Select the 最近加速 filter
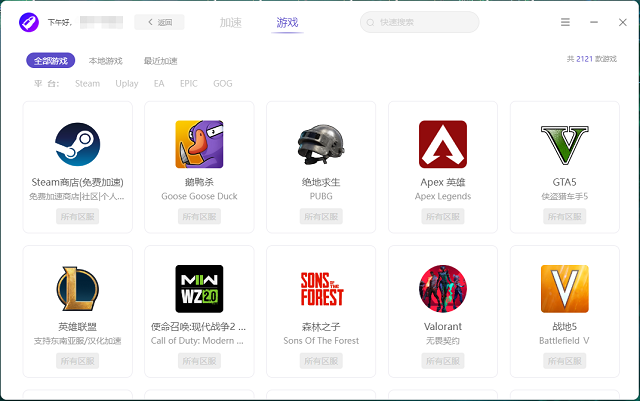Viewport: 640px width, 401px height. [160, 61]
